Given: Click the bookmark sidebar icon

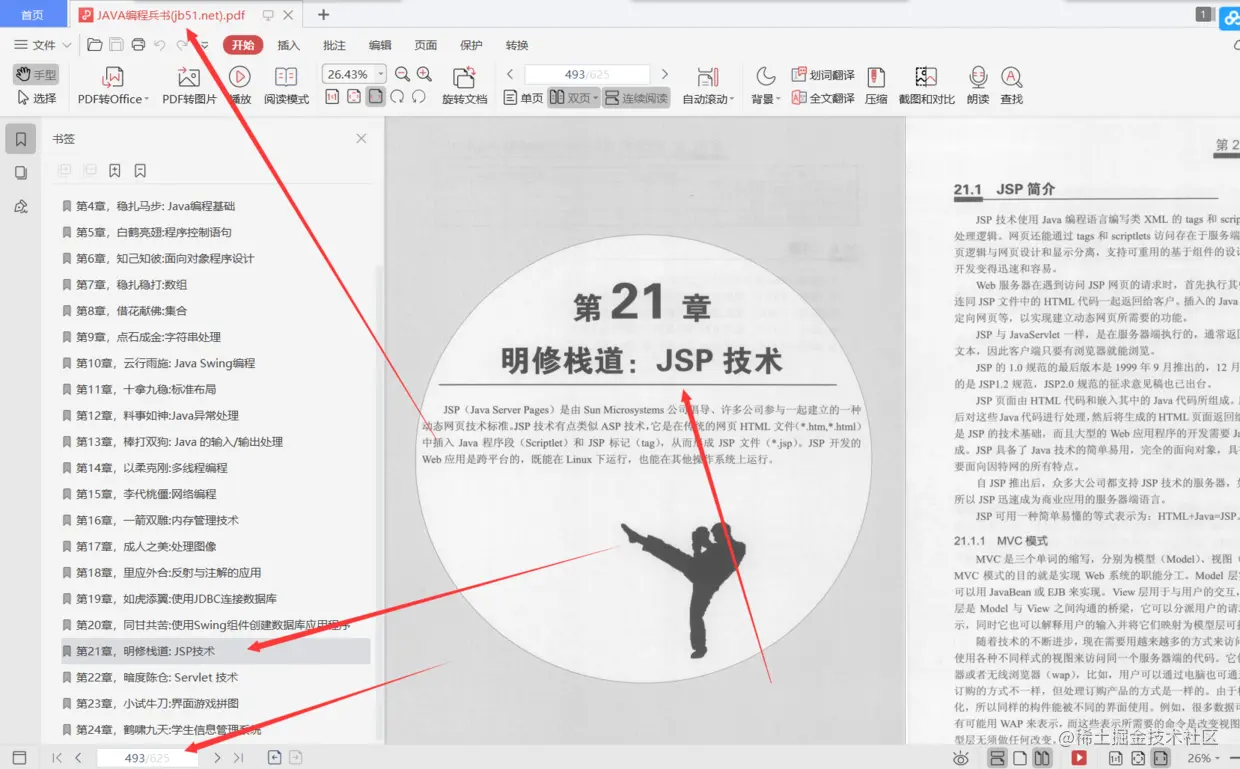Looking at the screenshot, I should [21, 139].
